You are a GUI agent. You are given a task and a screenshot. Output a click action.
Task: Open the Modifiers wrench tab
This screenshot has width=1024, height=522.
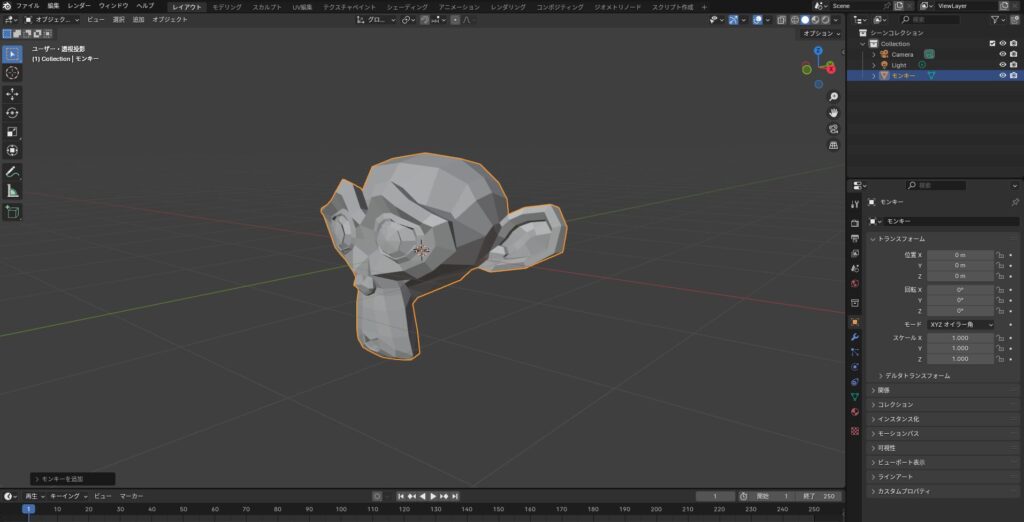pos(855,337)
